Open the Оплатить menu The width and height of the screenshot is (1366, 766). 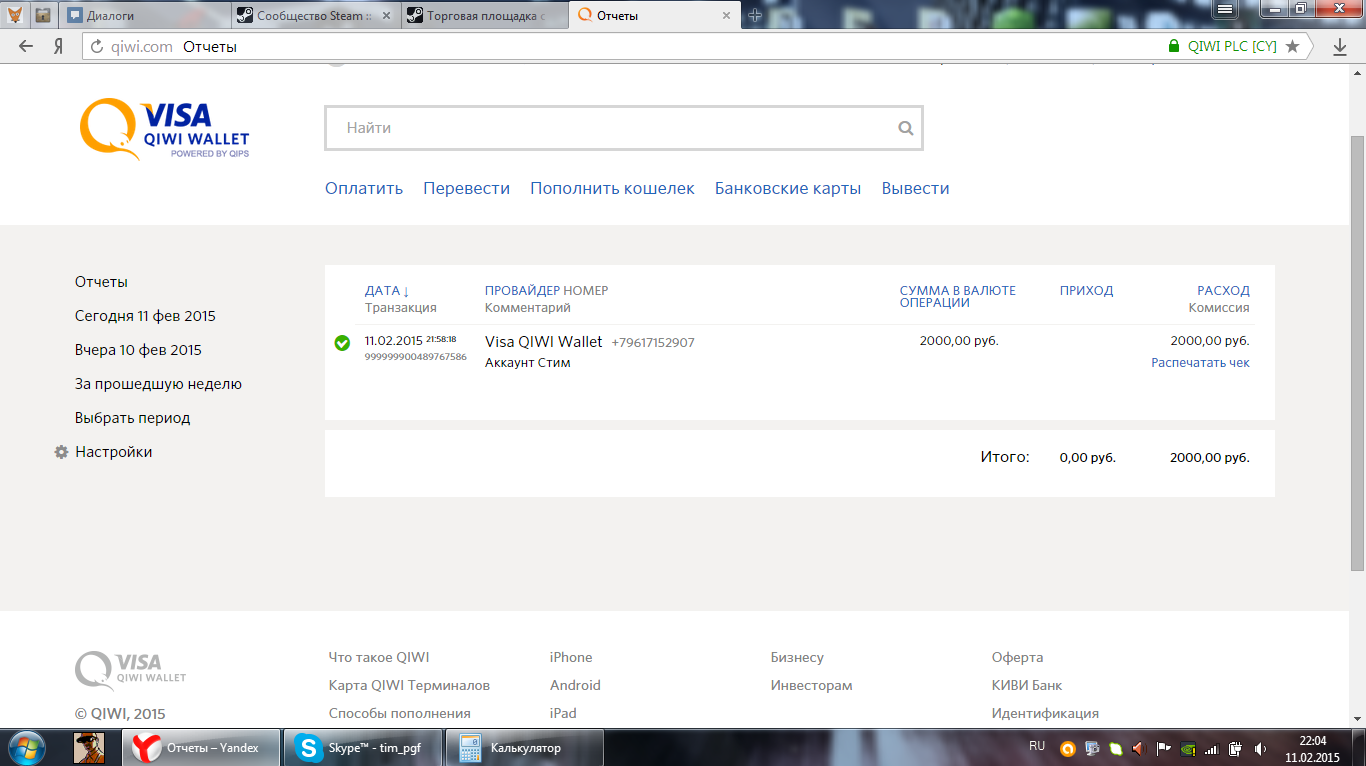(x=364, y=188)
